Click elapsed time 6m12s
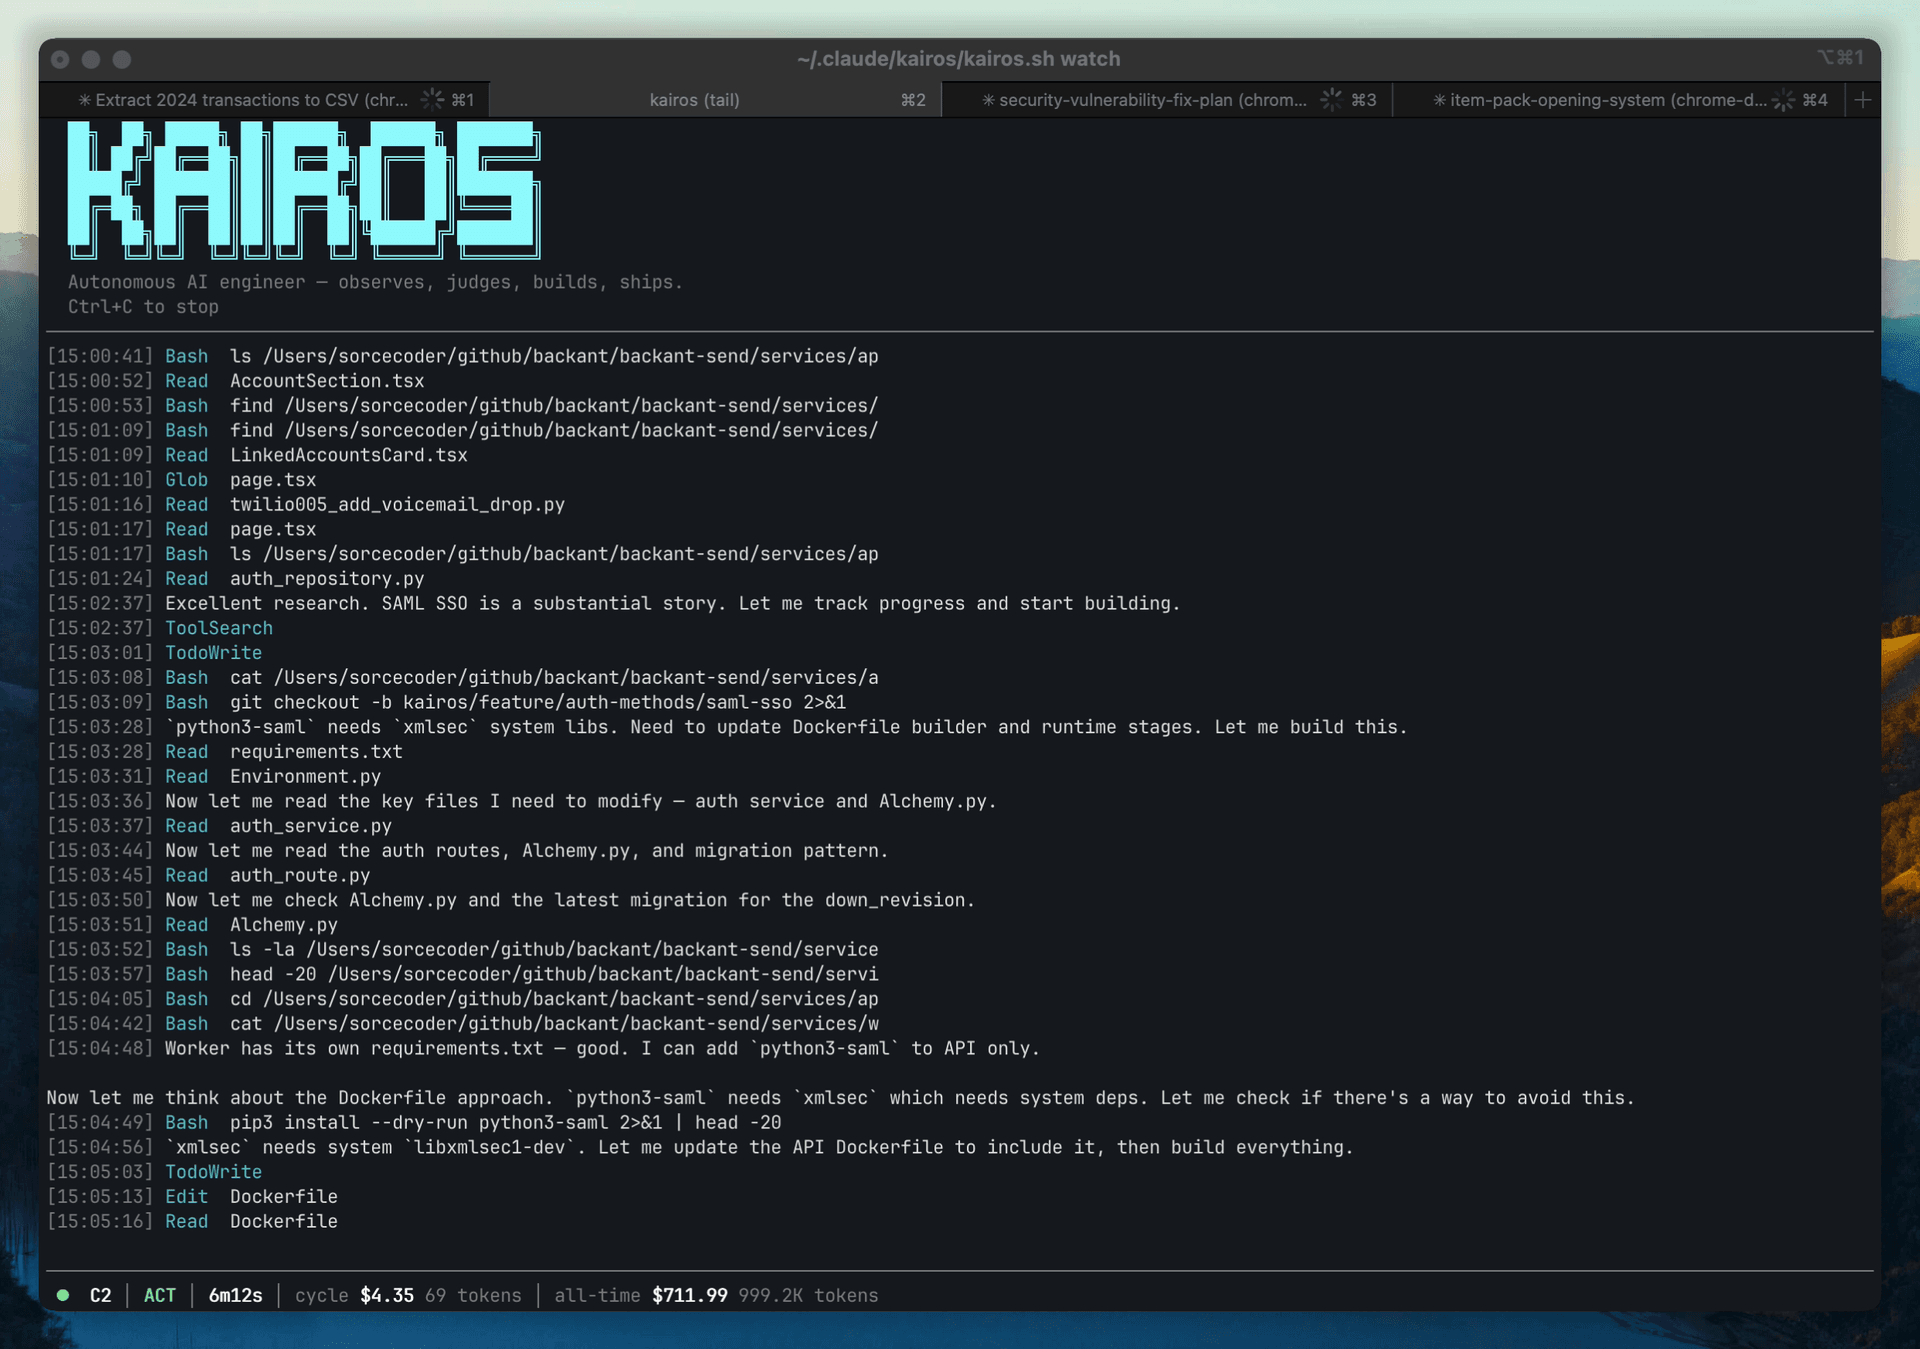This screenshot has height=1349, width=1920. [x=235, y=1296]
